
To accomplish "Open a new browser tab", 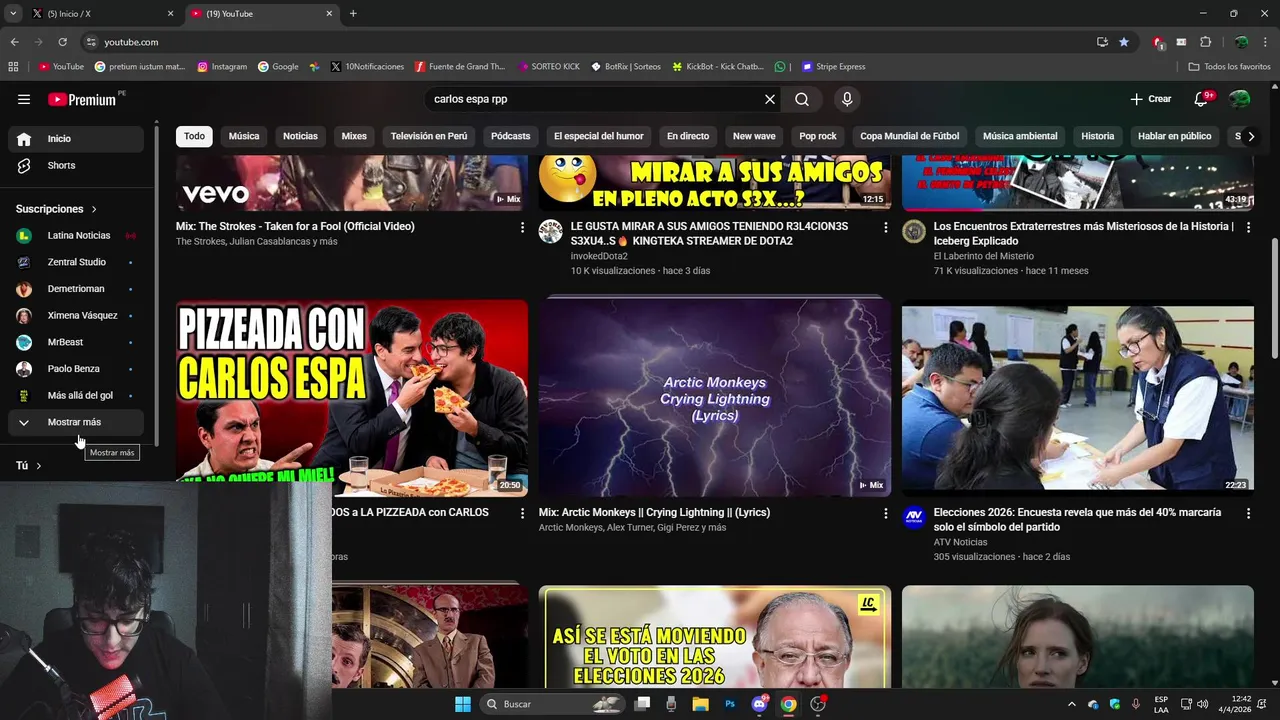I will pyautogui.click(x=353, y=14).
